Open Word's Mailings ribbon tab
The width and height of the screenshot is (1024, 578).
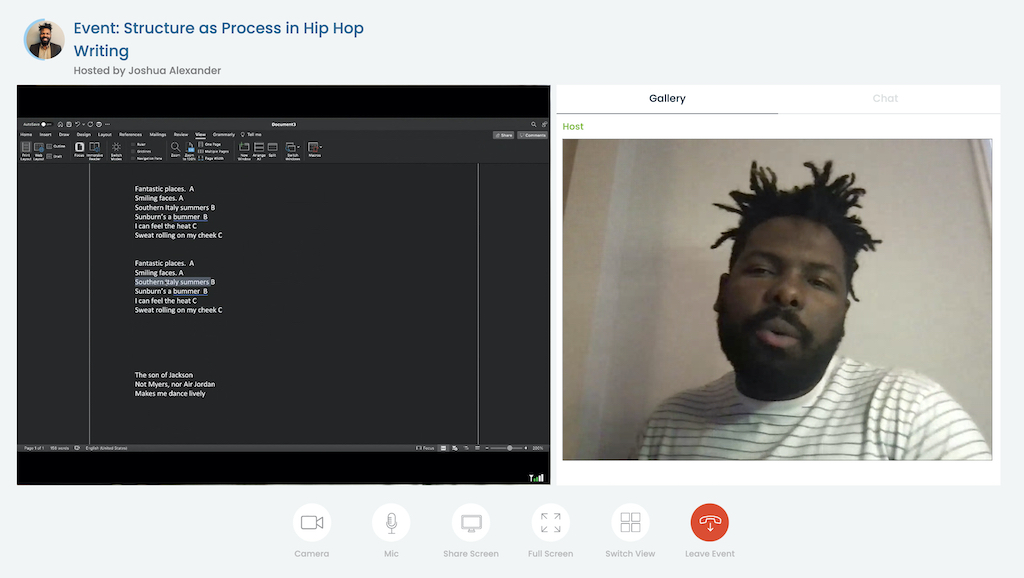(x=158, y=135)
